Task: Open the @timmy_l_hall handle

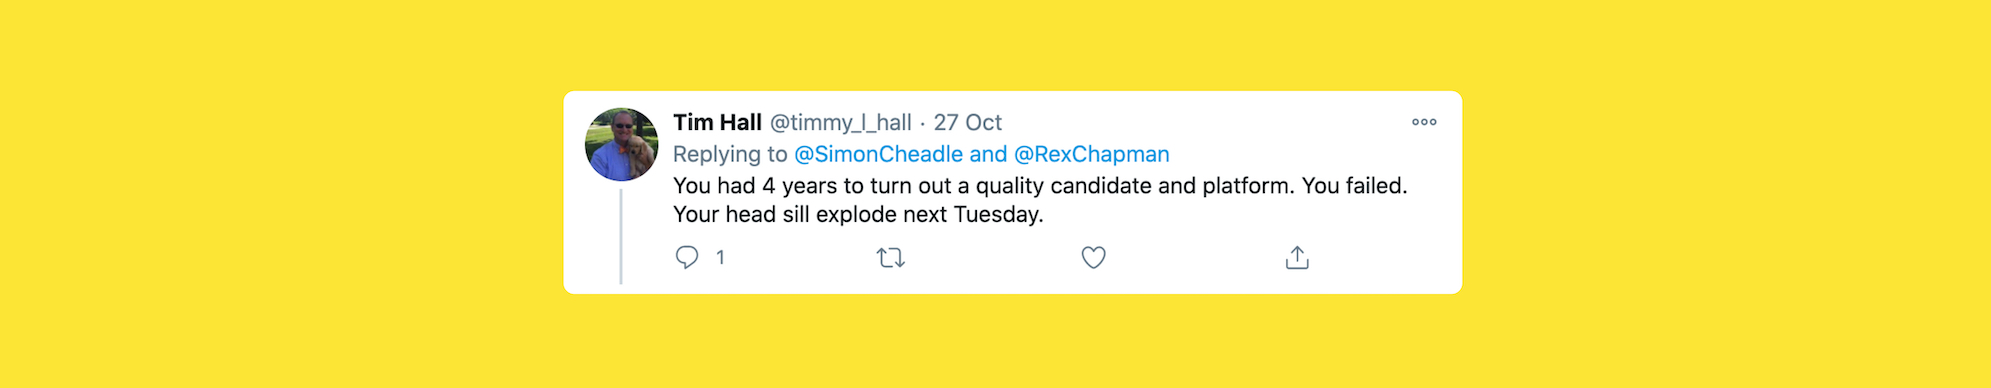Action: pyautogui.click(x=840, y=123)
